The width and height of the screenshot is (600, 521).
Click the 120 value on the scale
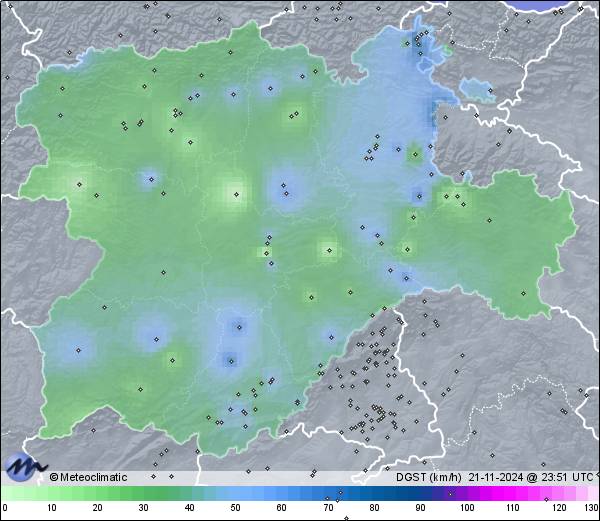click(x=559, y=508)
